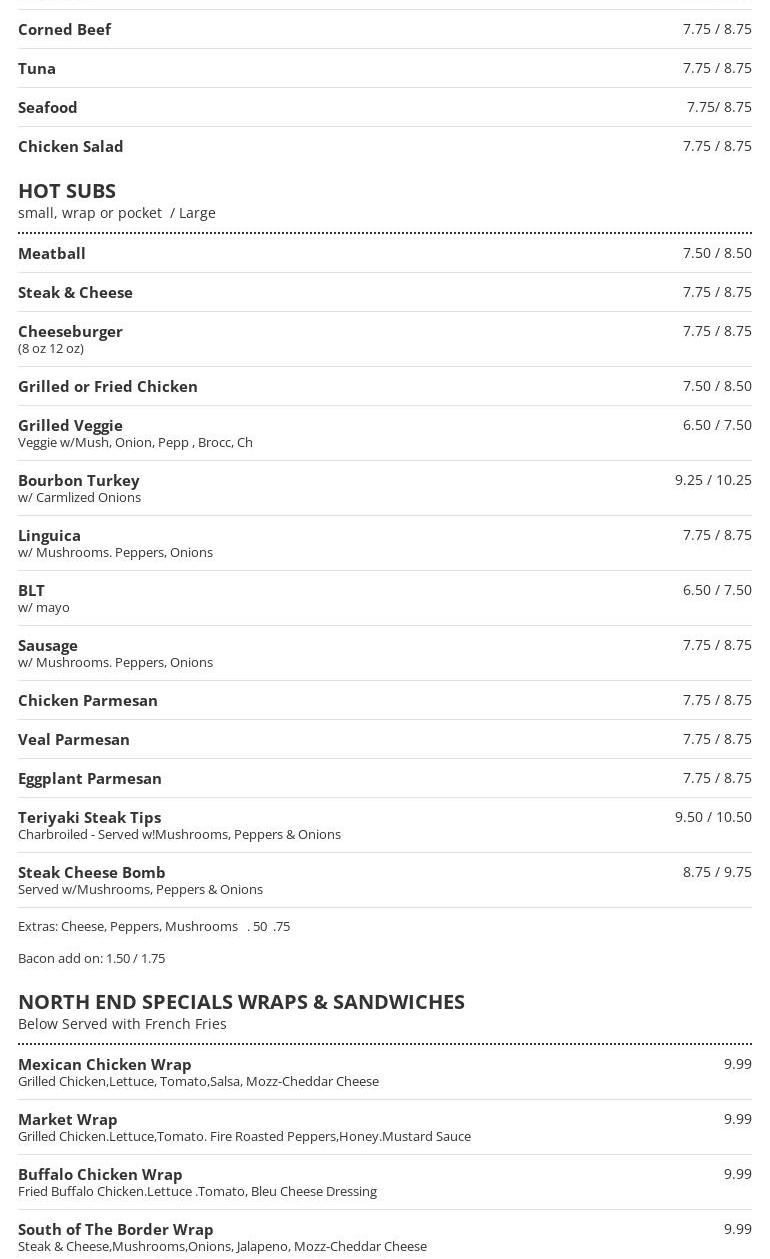Click the Steak & Cheese item
Viewport: 770px width, 1259px height.
coord(75,292)
